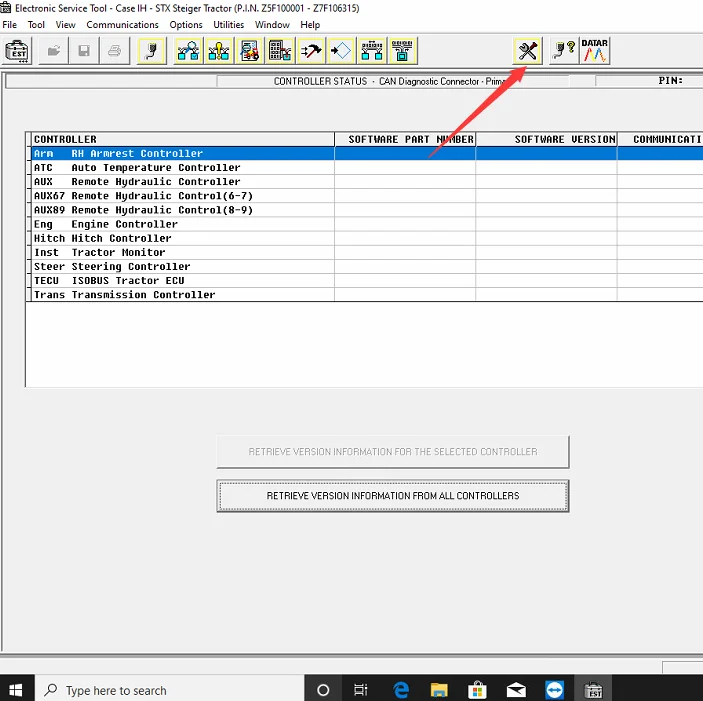The image size is (703, 701).
Task: Select the AUX Remote Hydraulic Controller row
Action: point(367,182)
